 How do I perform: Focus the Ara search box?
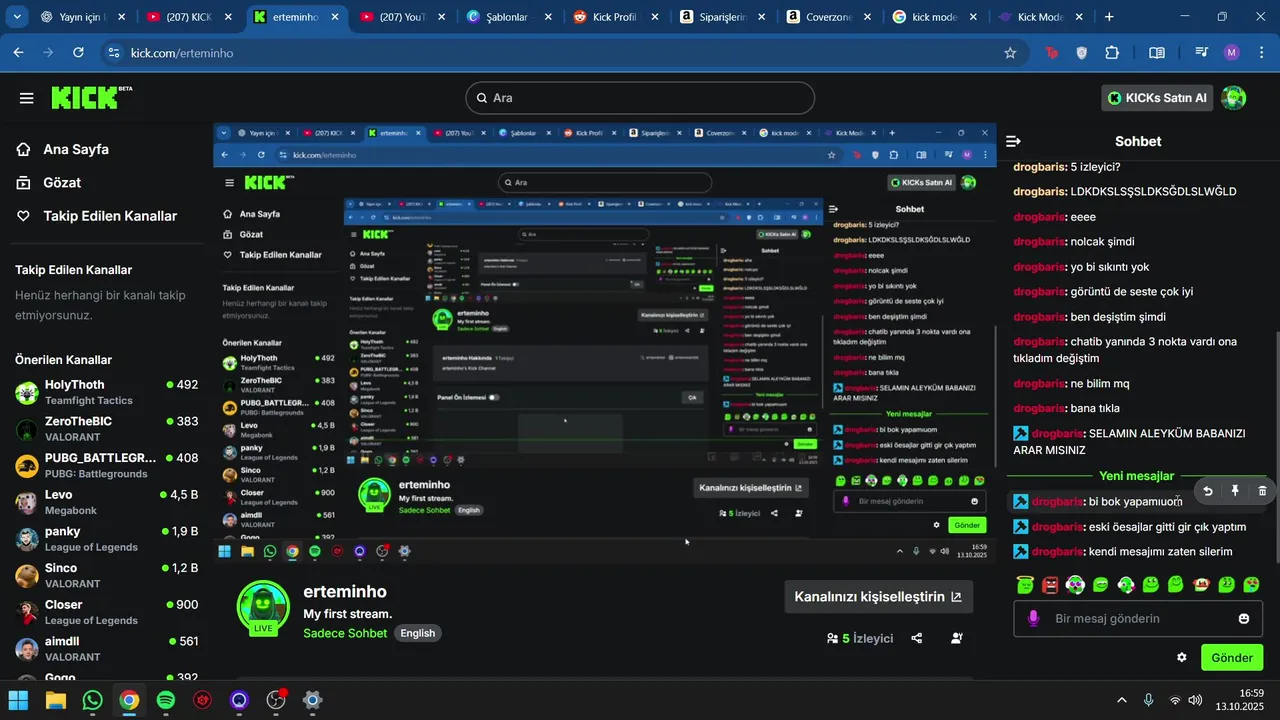[x=640, y=98]
